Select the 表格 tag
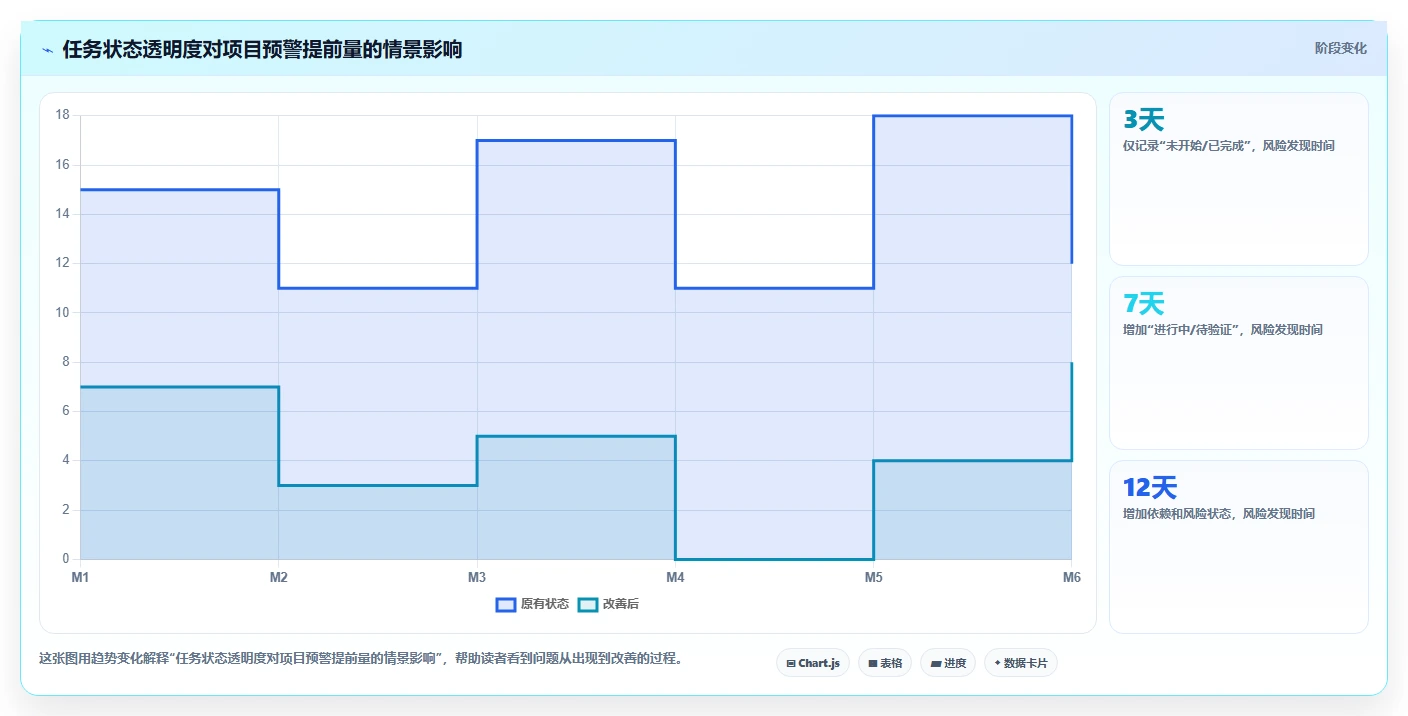The image size is (1408, 716). tap(885, 663)
